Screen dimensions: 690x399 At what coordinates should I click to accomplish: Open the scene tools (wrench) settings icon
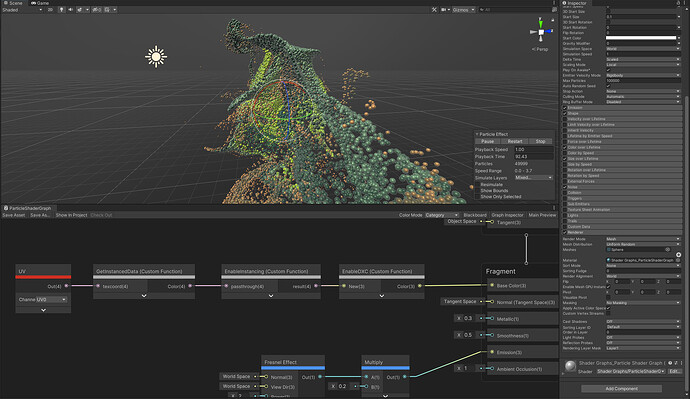tap(434, 10)
